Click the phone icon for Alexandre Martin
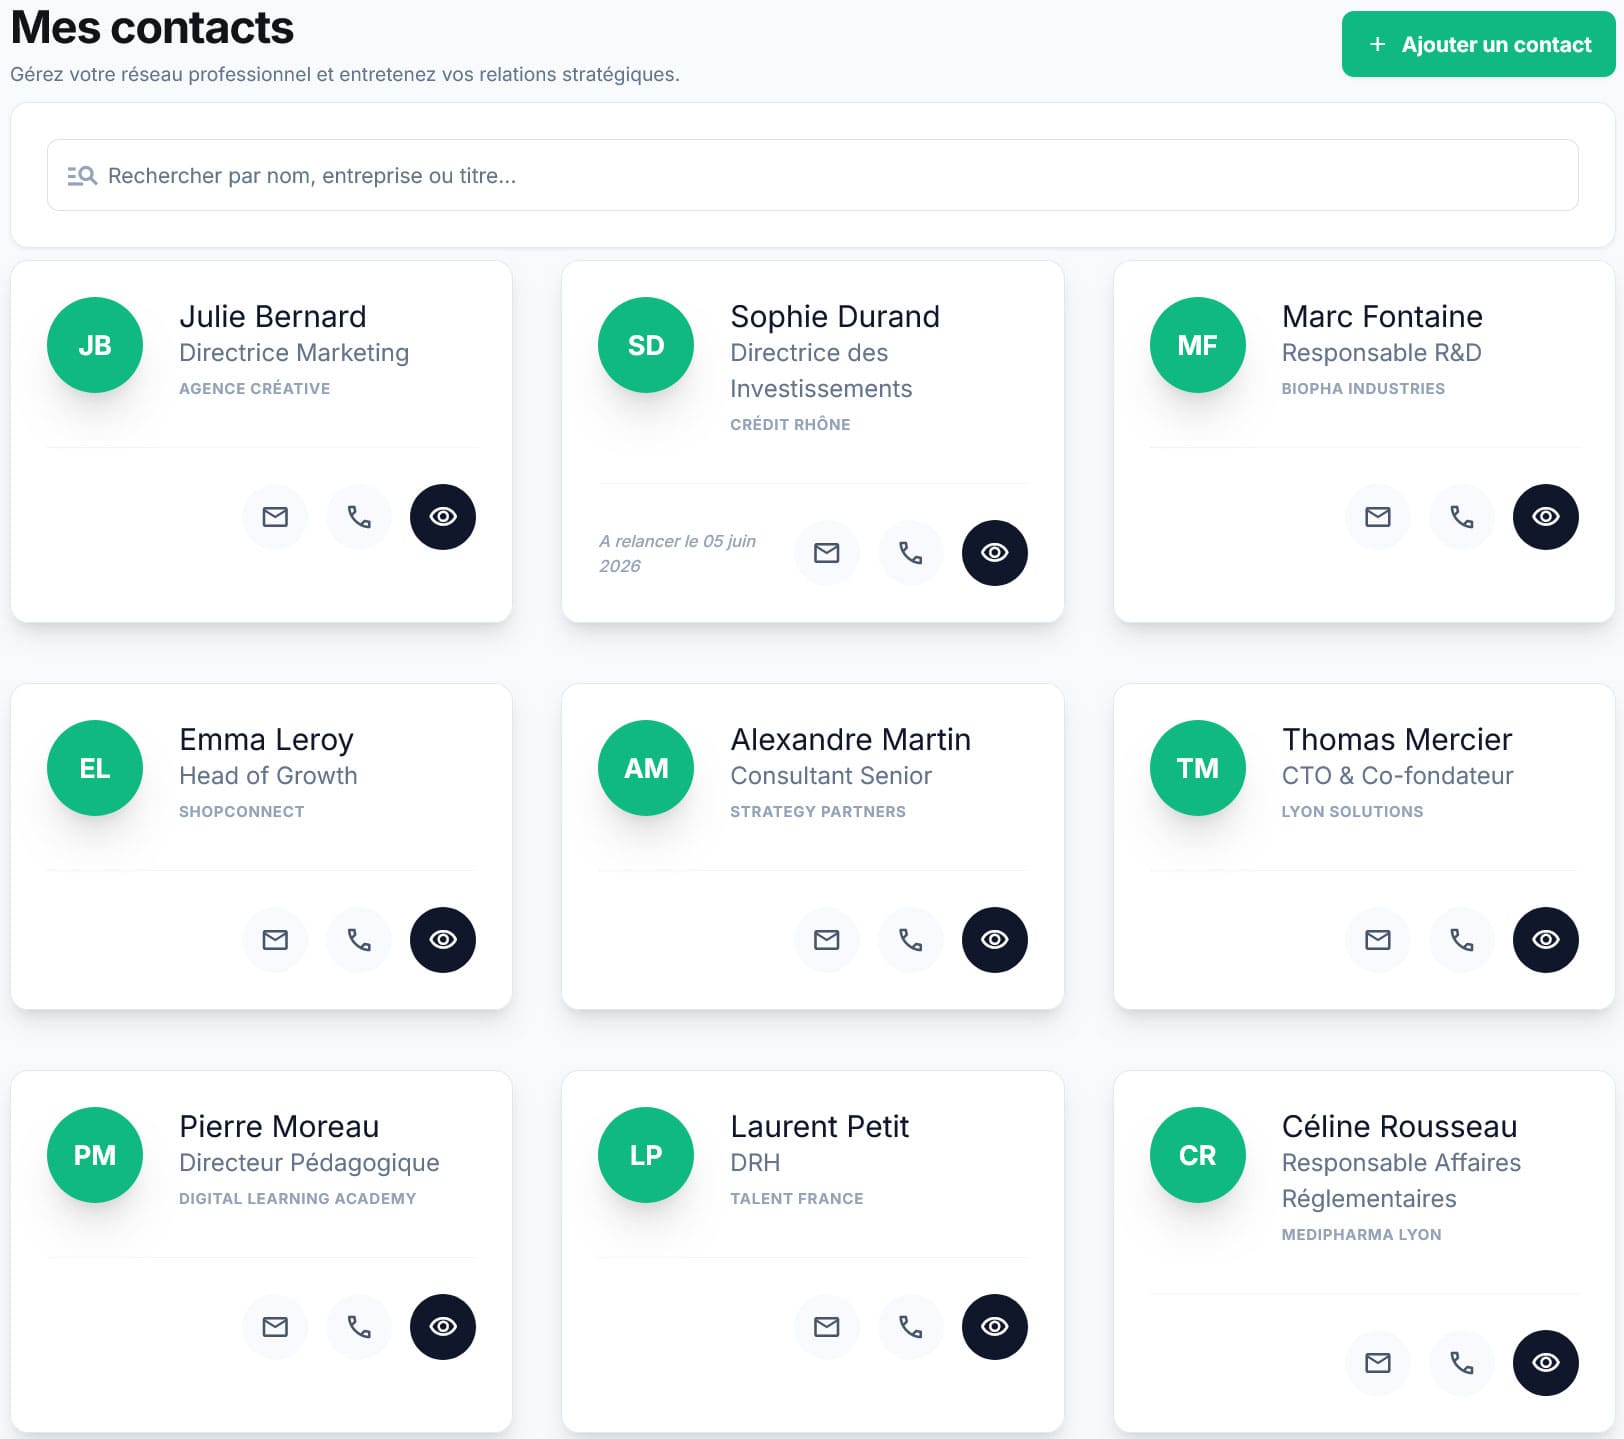The width and height of the screenshot is (1624, 1439). (910, 940)
